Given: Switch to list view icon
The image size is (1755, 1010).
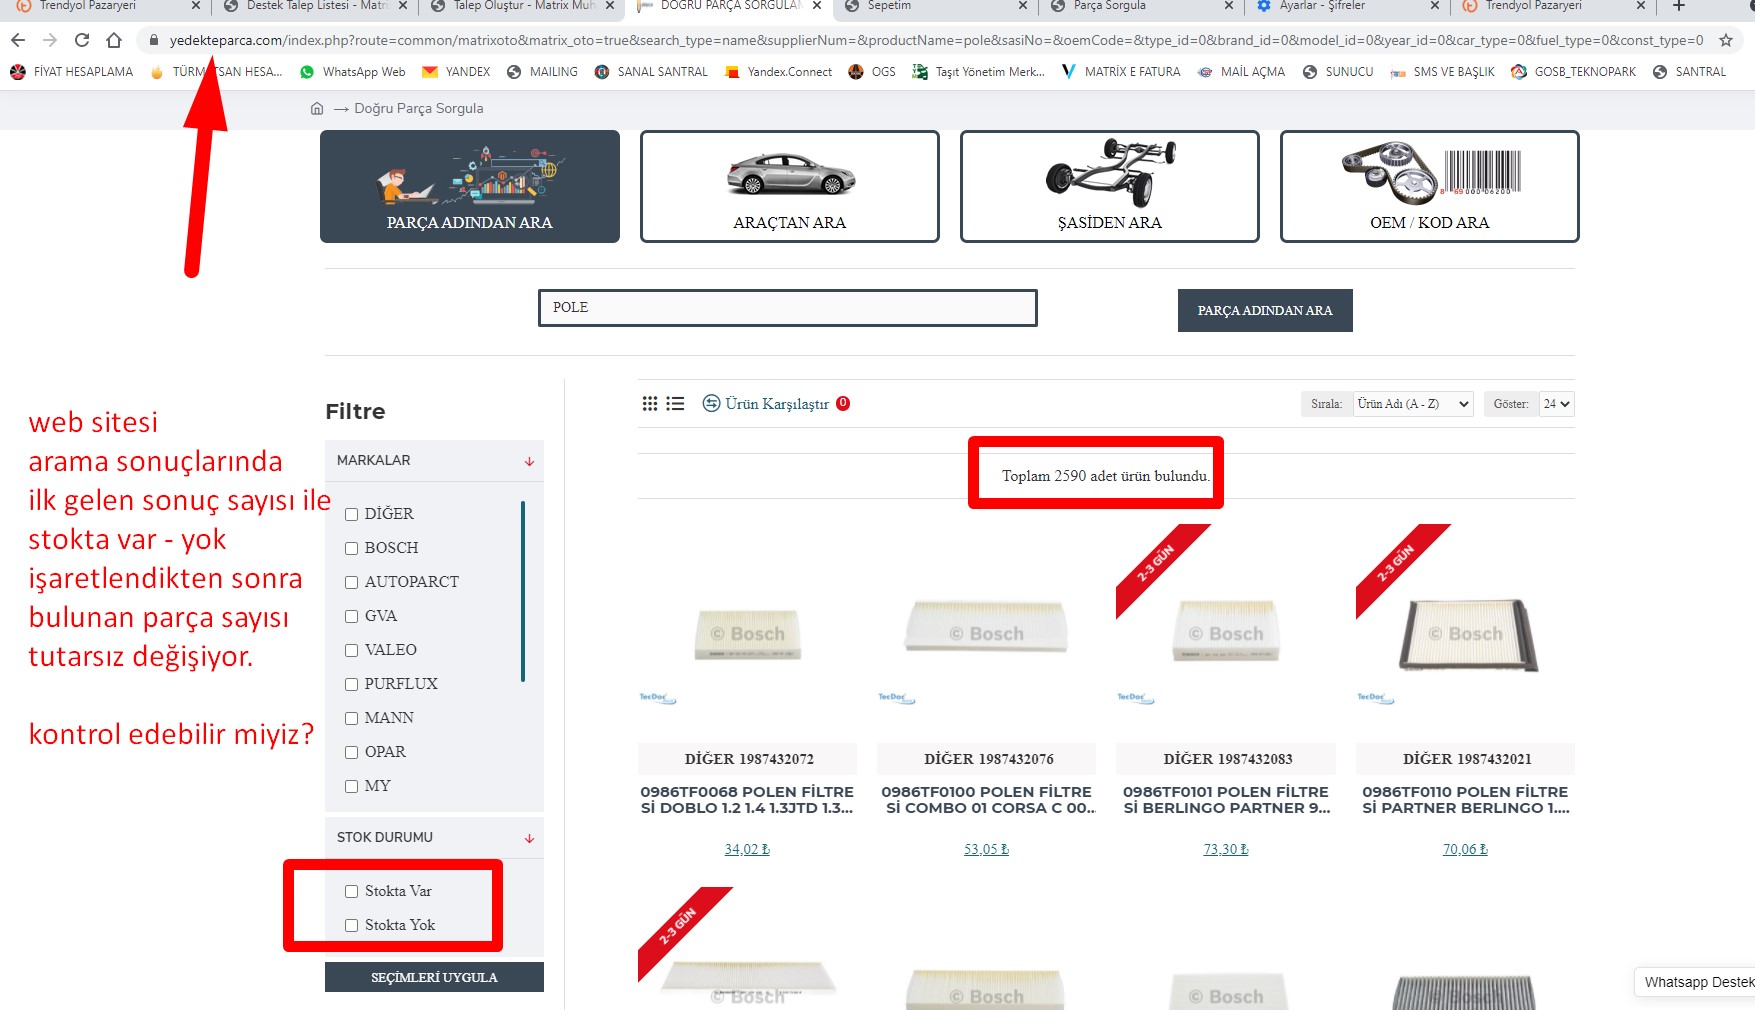Looking at the screenshot, I should pos(676,404).
